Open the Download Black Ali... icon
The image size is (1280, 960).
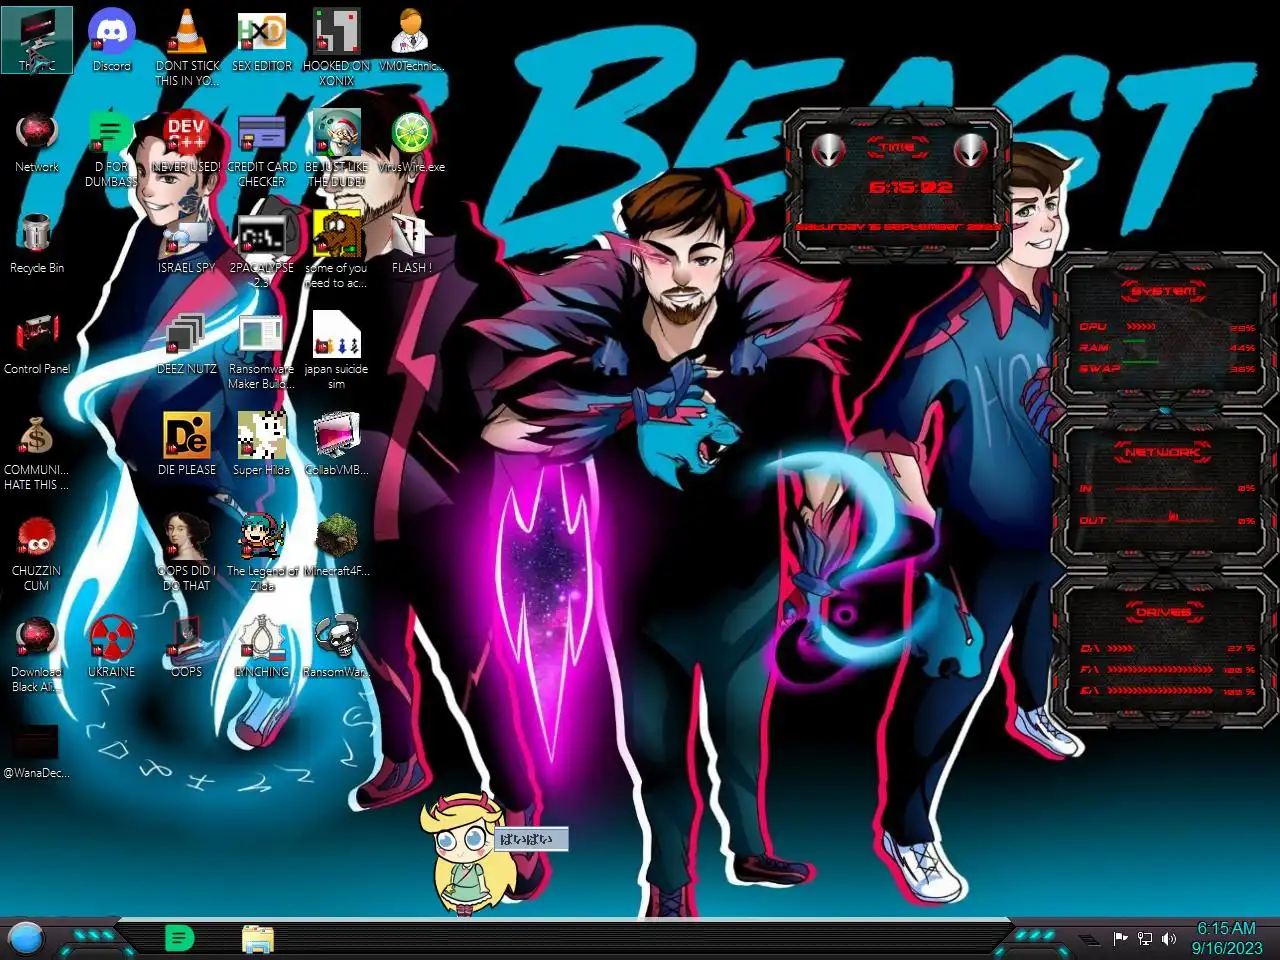point(37,653)
